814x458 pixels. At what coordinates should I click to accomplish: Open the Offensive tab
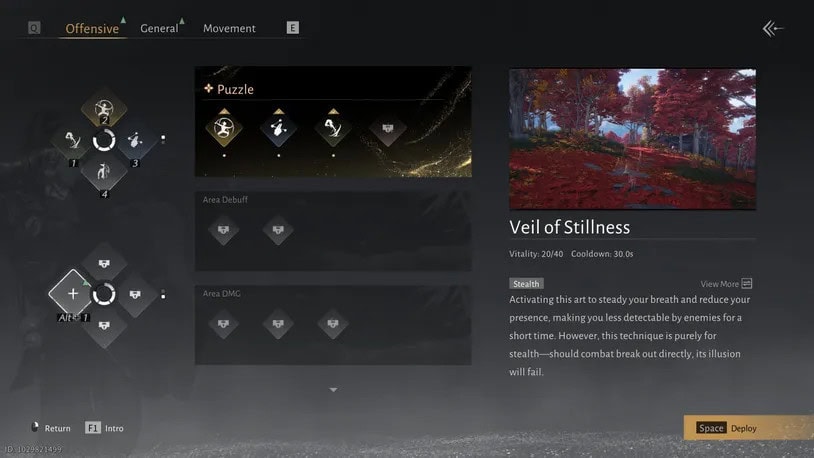coord(92,29)
